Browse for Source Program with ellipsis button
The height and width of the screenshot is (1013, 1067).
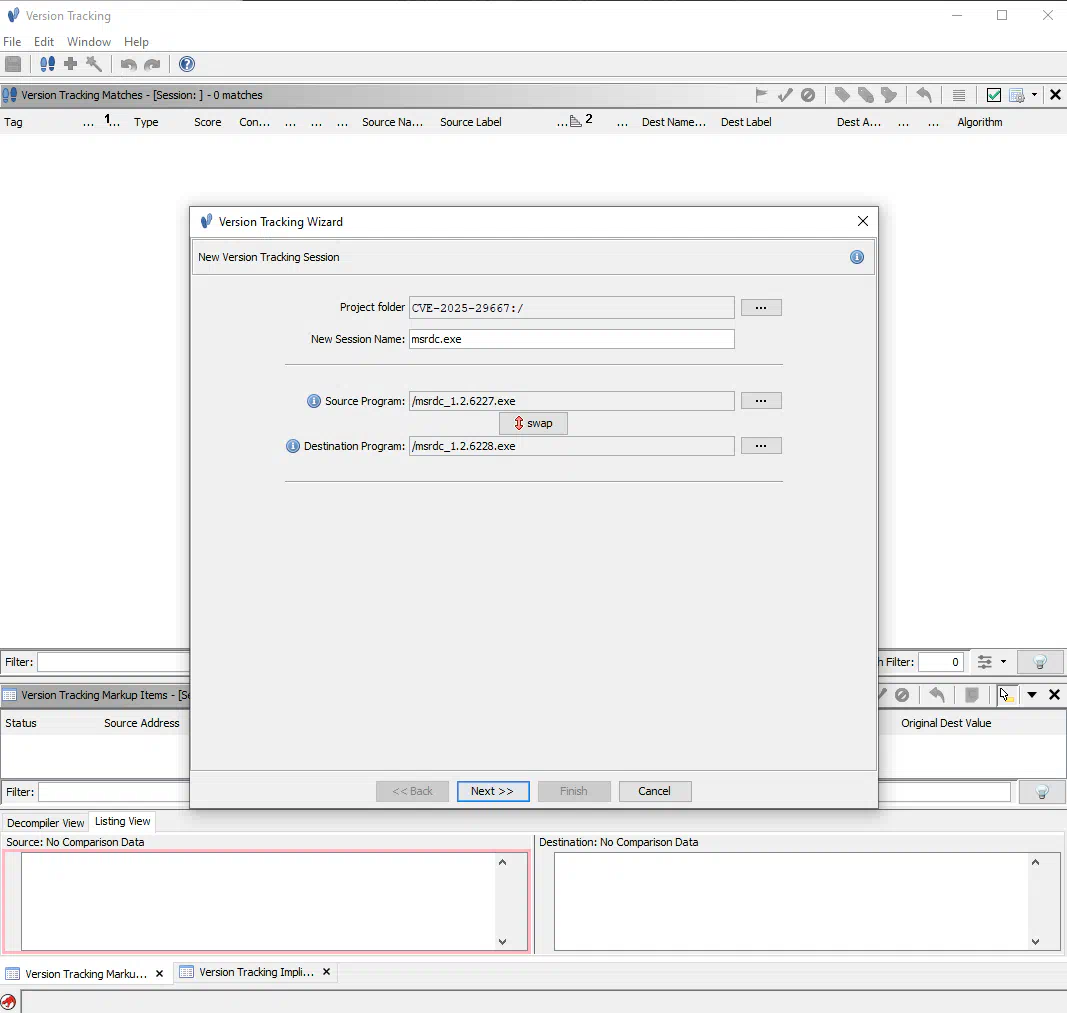click(761, 401)
